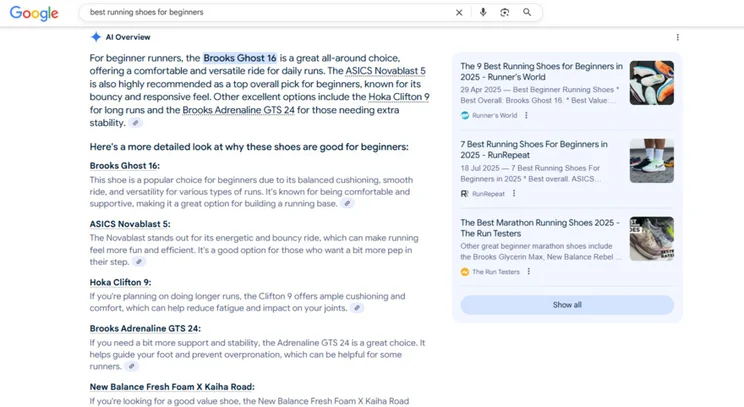
Task: Open three-dot menu beside The Run Testers
Action: click(529, 271)
